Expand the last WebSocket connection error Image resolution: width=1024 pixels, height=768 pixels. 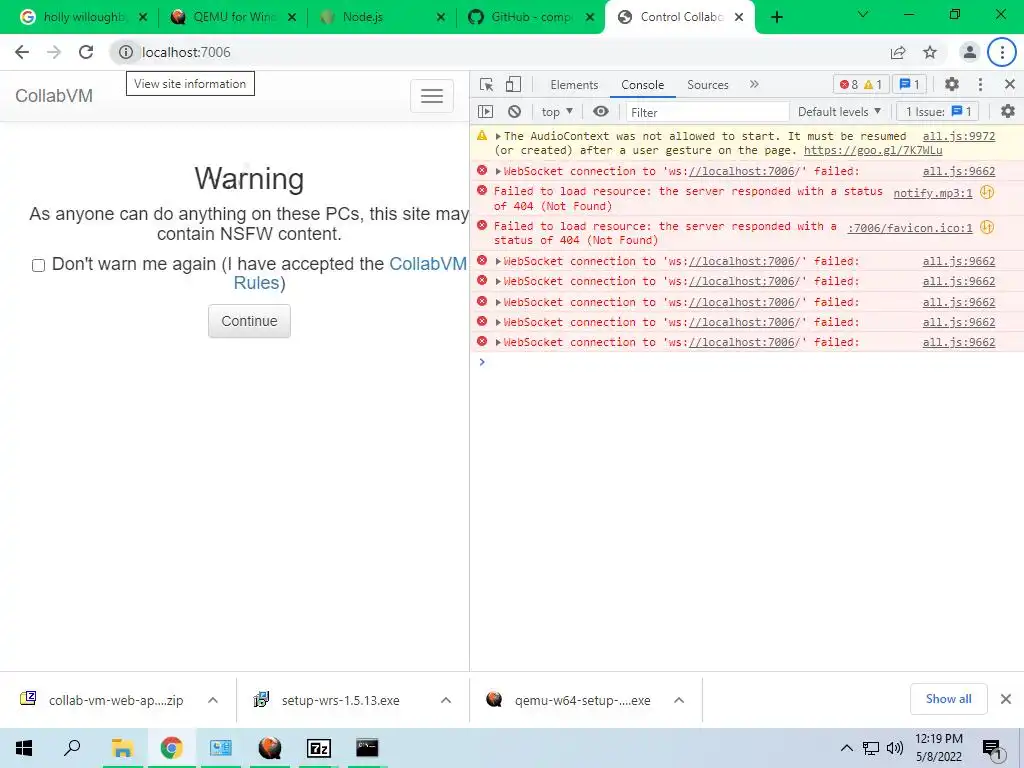(x=498, y=342)
